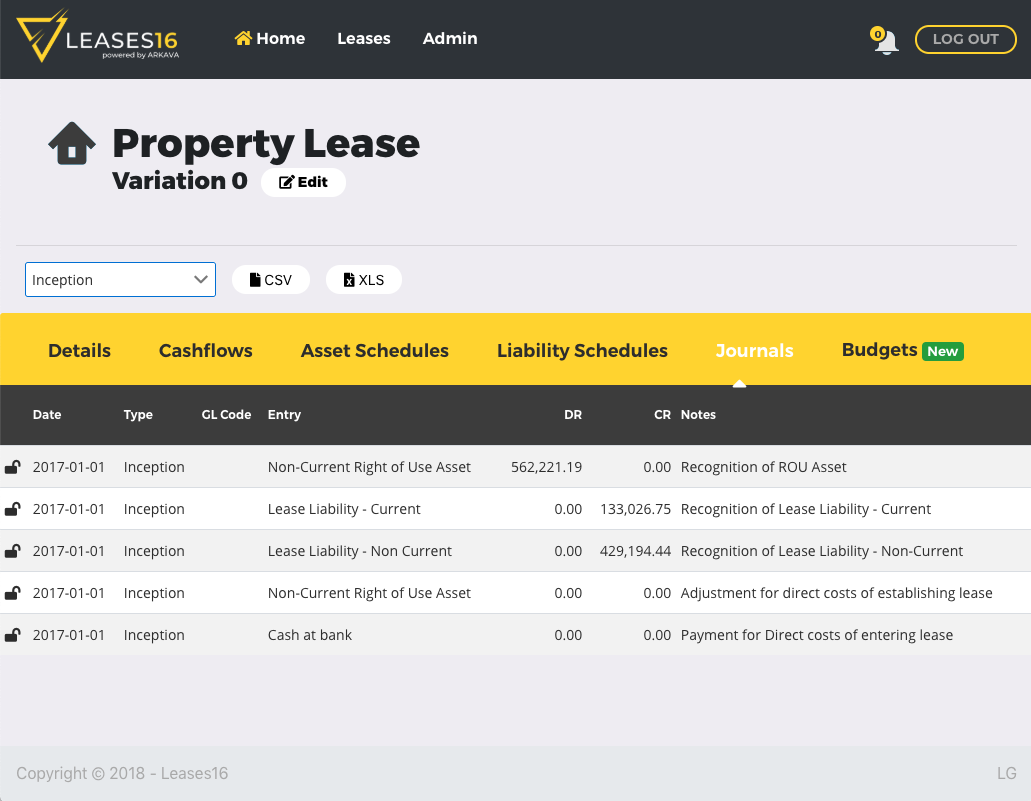Click the Leases16 logo
Image resolution: width=1031 pixels, height=801 pixels.
click(x=97, y=38)
